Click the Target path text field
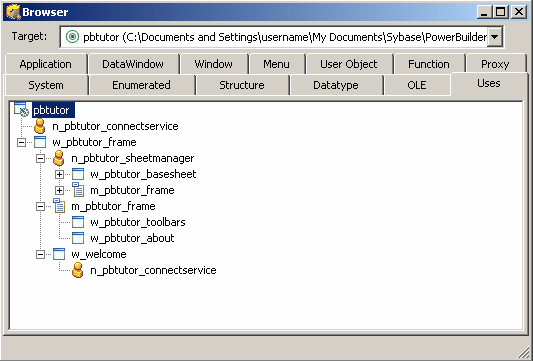 (282, 37)
